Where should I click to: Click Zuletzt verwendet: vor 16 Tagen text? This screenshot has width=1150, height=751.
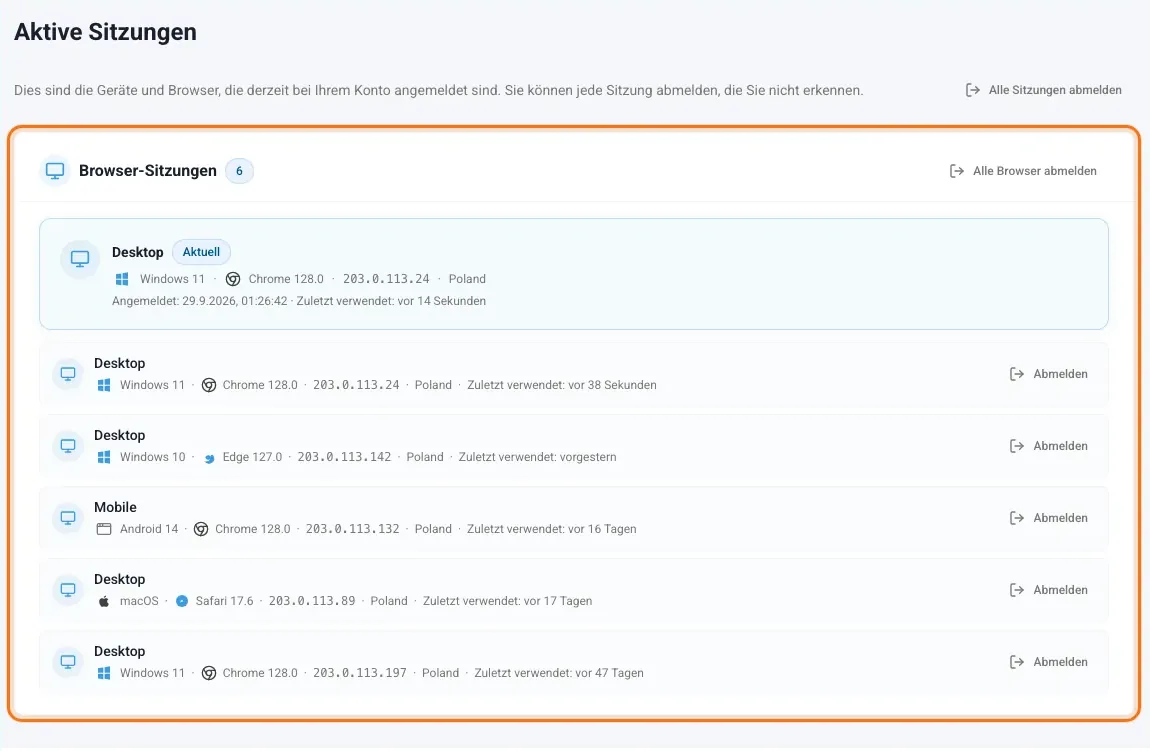(x=552, y=529)
